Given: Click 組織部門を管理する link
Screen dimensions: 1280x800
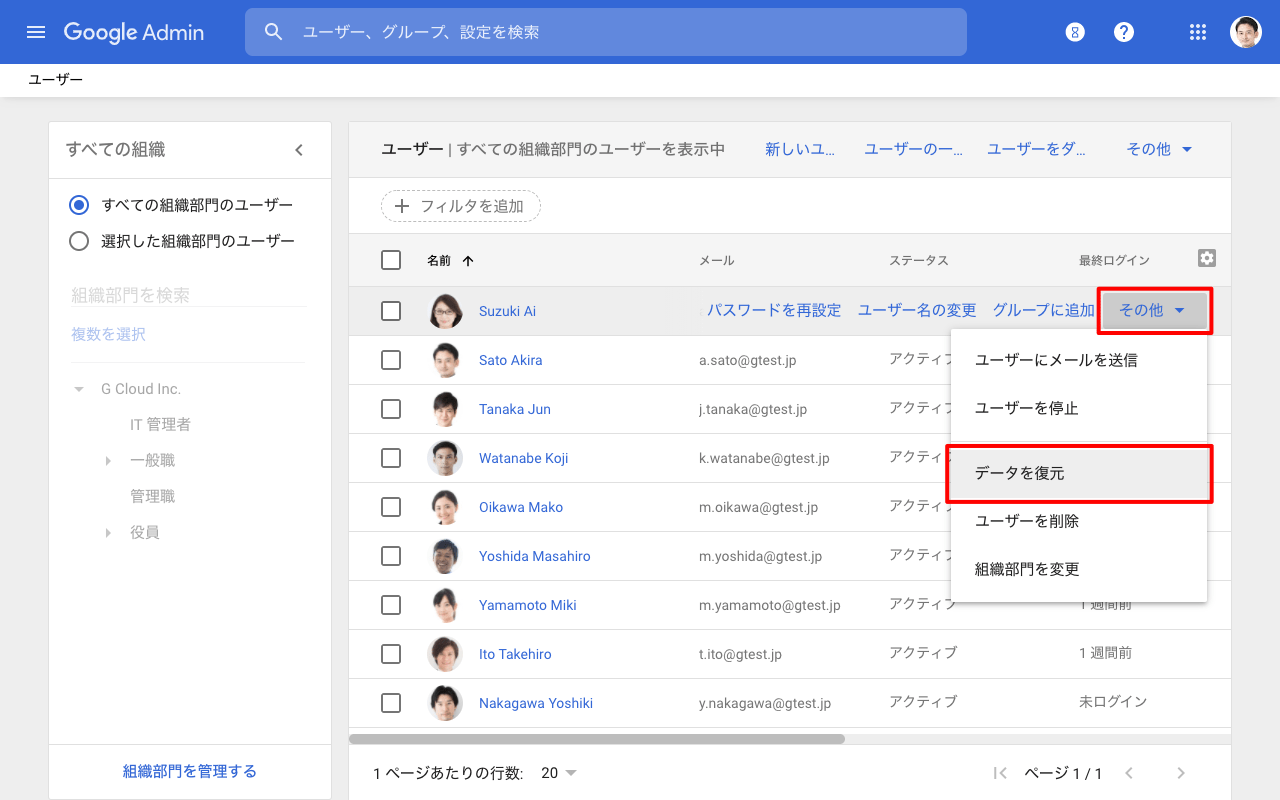Looking at the screenshot, I should point(190,771).
